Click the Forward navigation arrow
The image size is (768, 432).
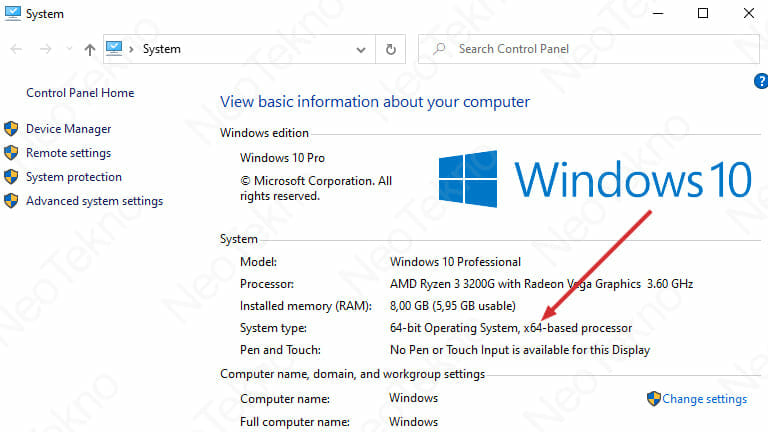pyautogui.click(x=46, y=49)
